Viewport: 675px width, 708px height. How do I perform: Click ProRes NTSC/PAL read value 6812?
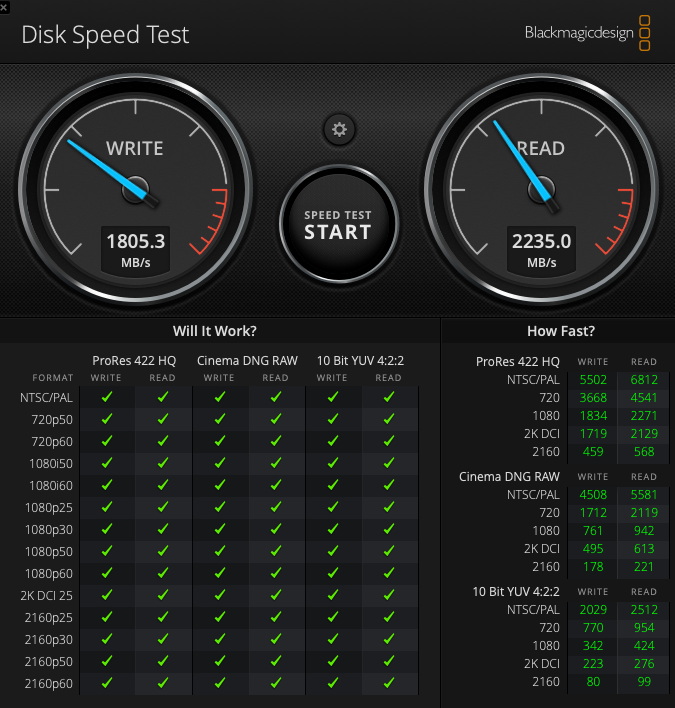click(x=644, y=380)
